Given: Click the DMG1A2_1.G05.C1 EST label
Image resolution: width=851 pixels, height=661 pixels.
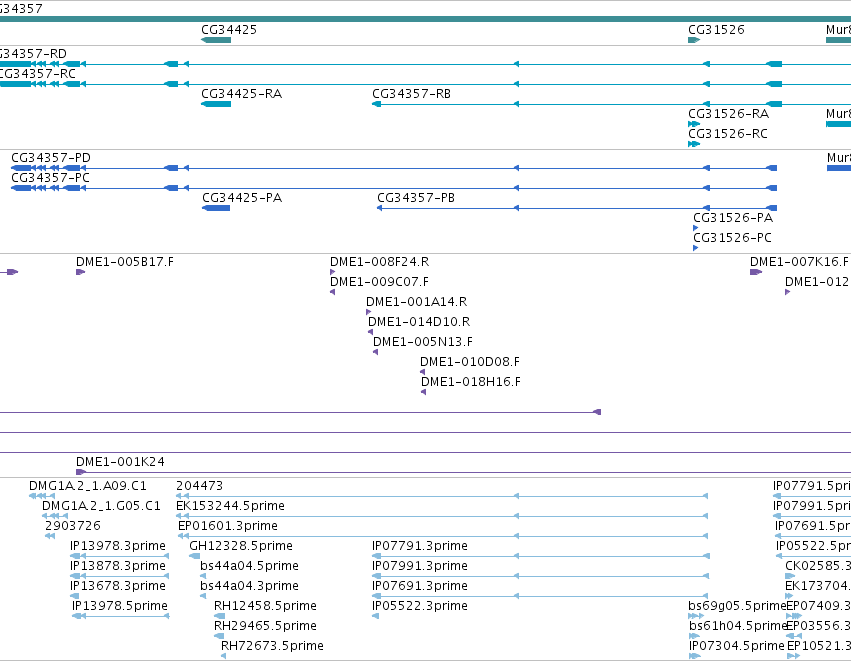Looking at the screenshot, I should [101, 506].
